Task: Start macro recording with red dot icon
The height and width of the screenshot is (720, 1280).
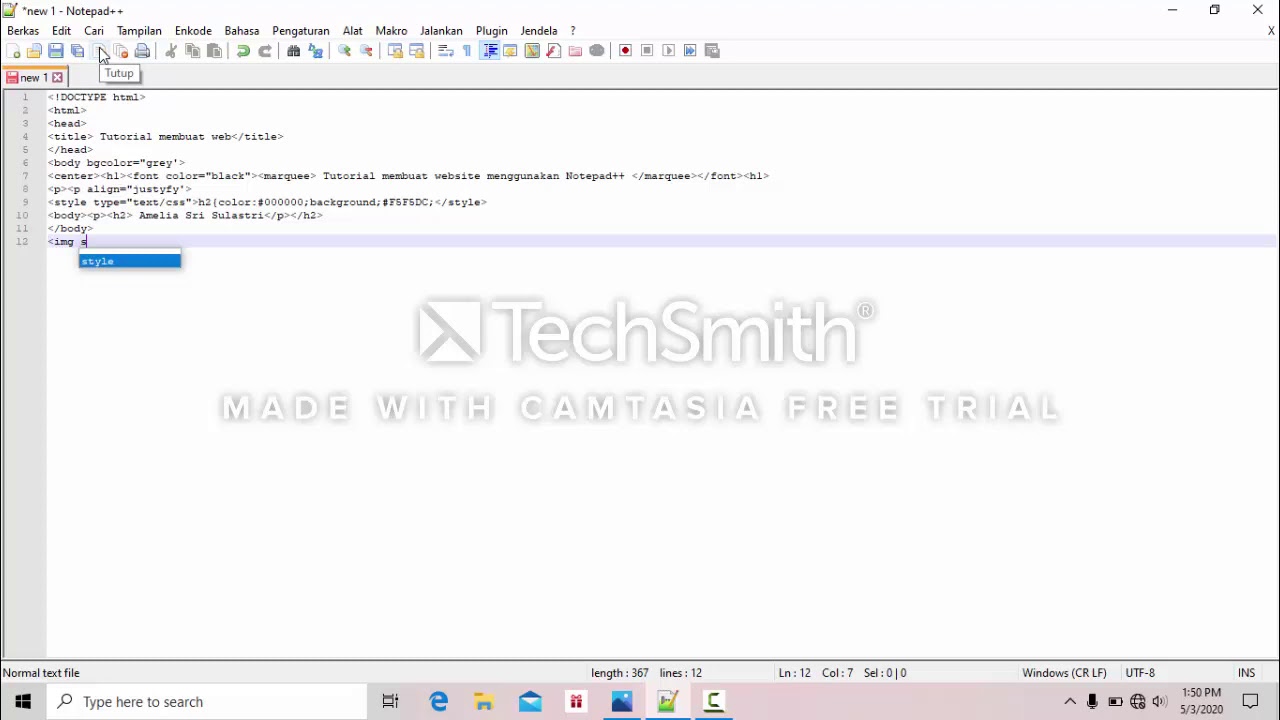Action: (x=626, y=51)
